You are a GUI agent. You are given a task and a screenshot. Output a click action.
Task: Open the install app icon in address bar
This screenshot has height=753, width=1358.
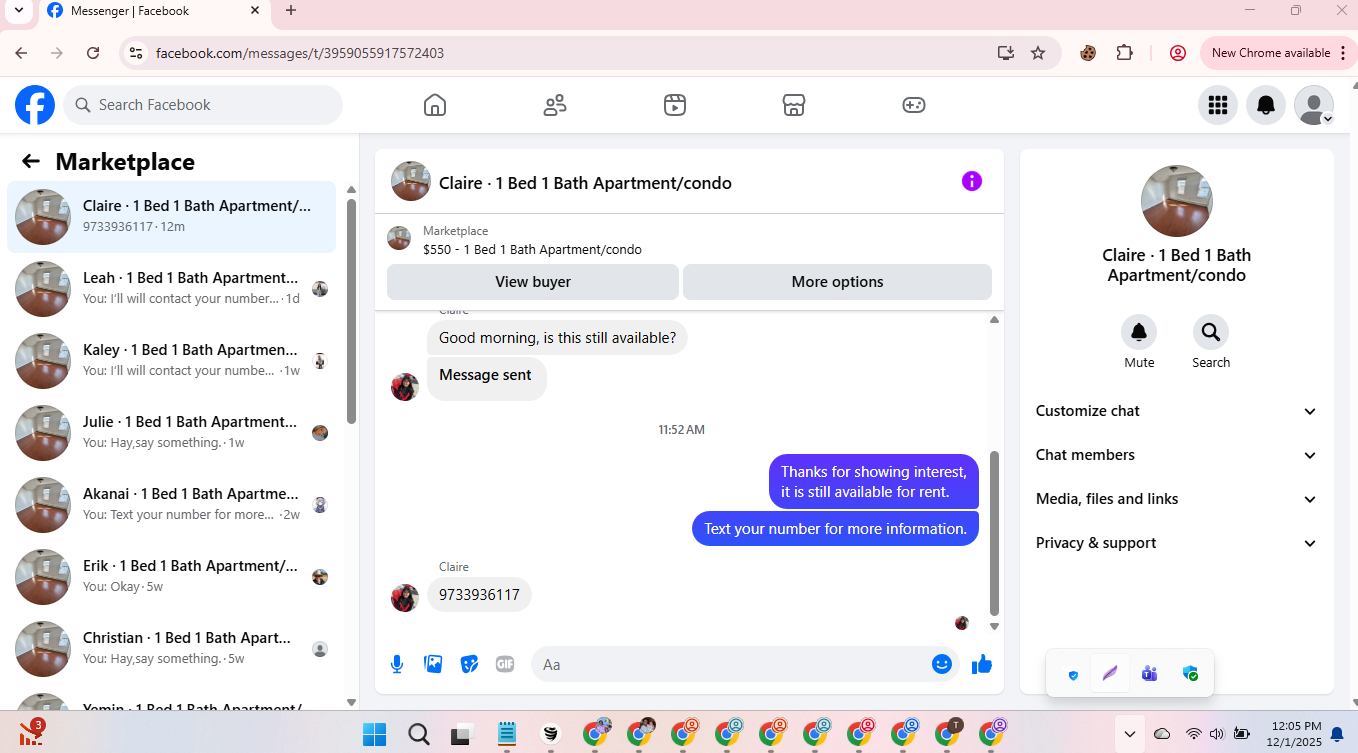[1006, 53]
